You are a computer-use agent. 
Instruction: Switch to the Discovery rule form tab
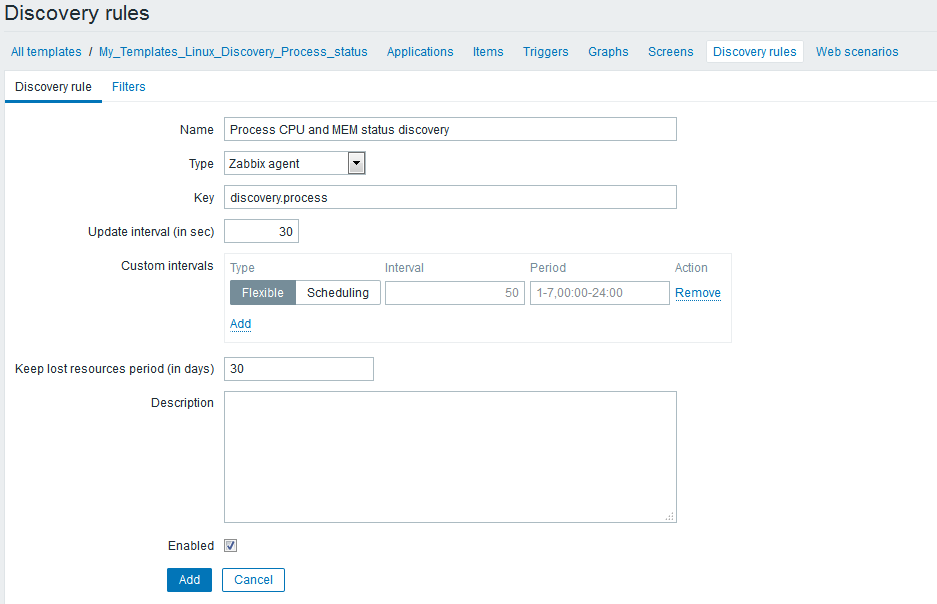[x=53, y=87]
